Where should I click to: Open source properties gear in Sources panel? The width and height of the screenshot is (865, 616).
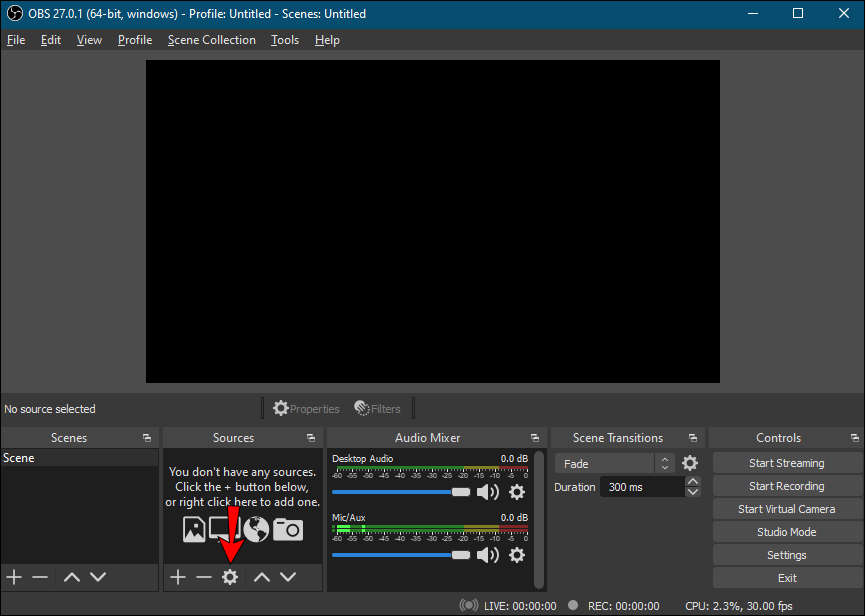pos(230,577)
